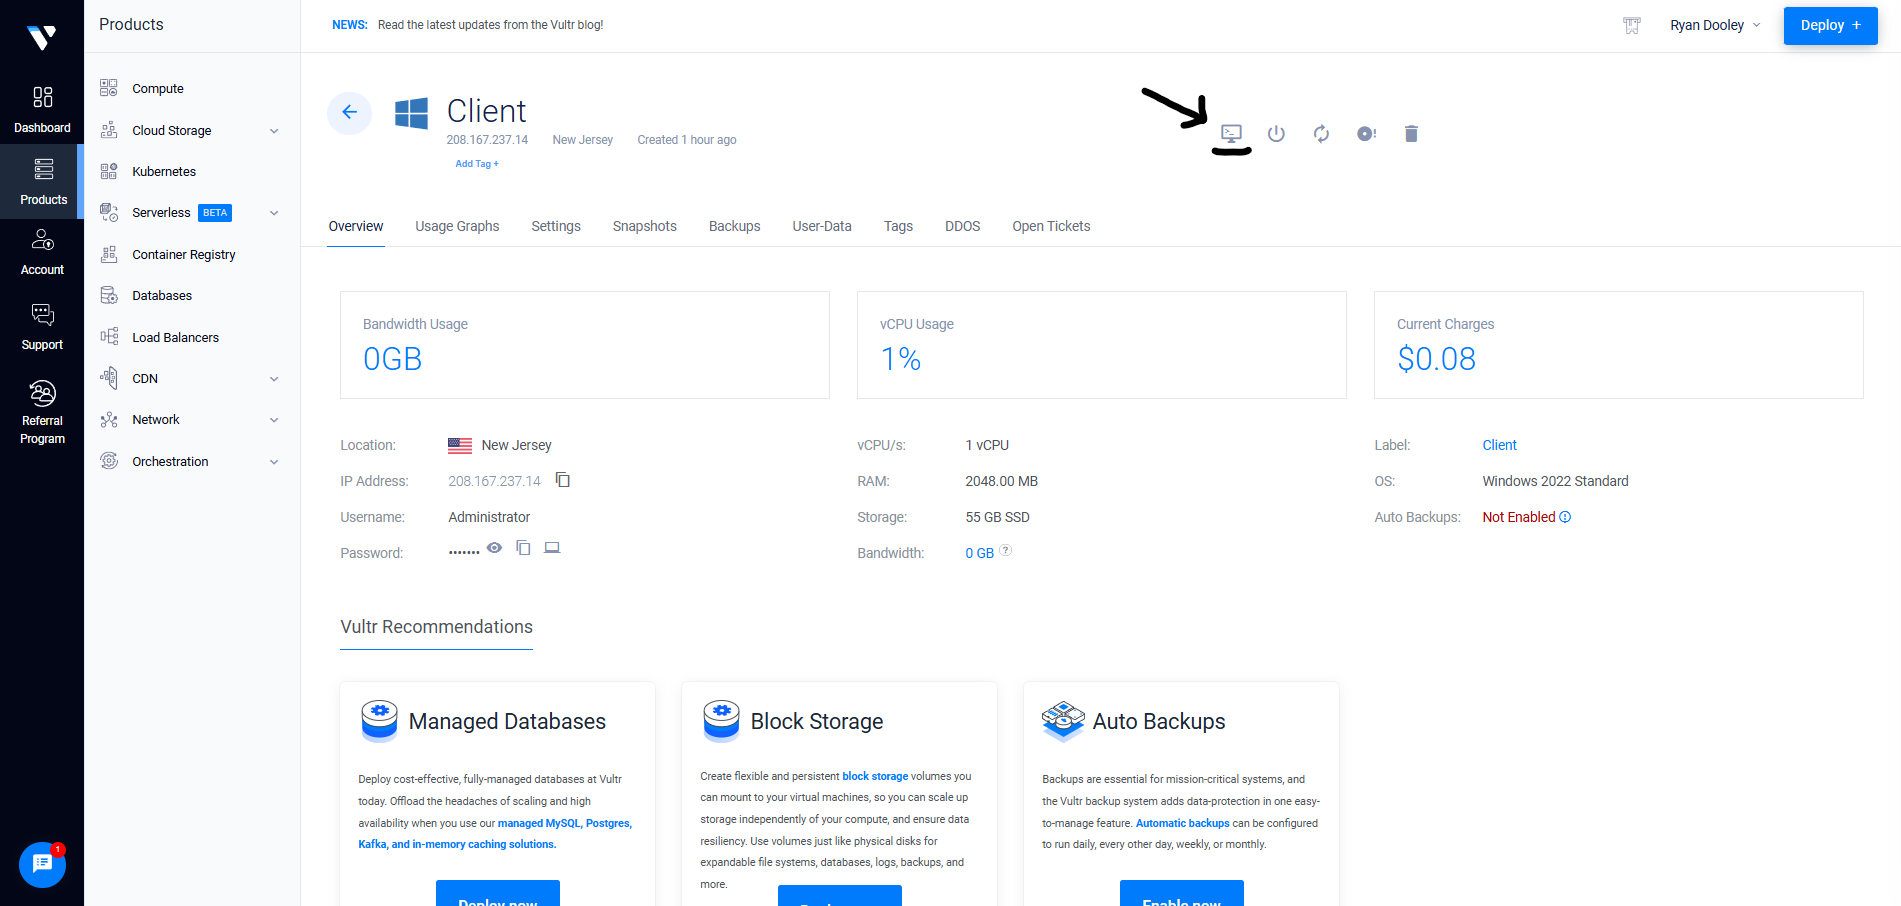Screen dimensions: 1901x906
Task: Click the 0 GB bandwidth link
Action: click(979, 553)
